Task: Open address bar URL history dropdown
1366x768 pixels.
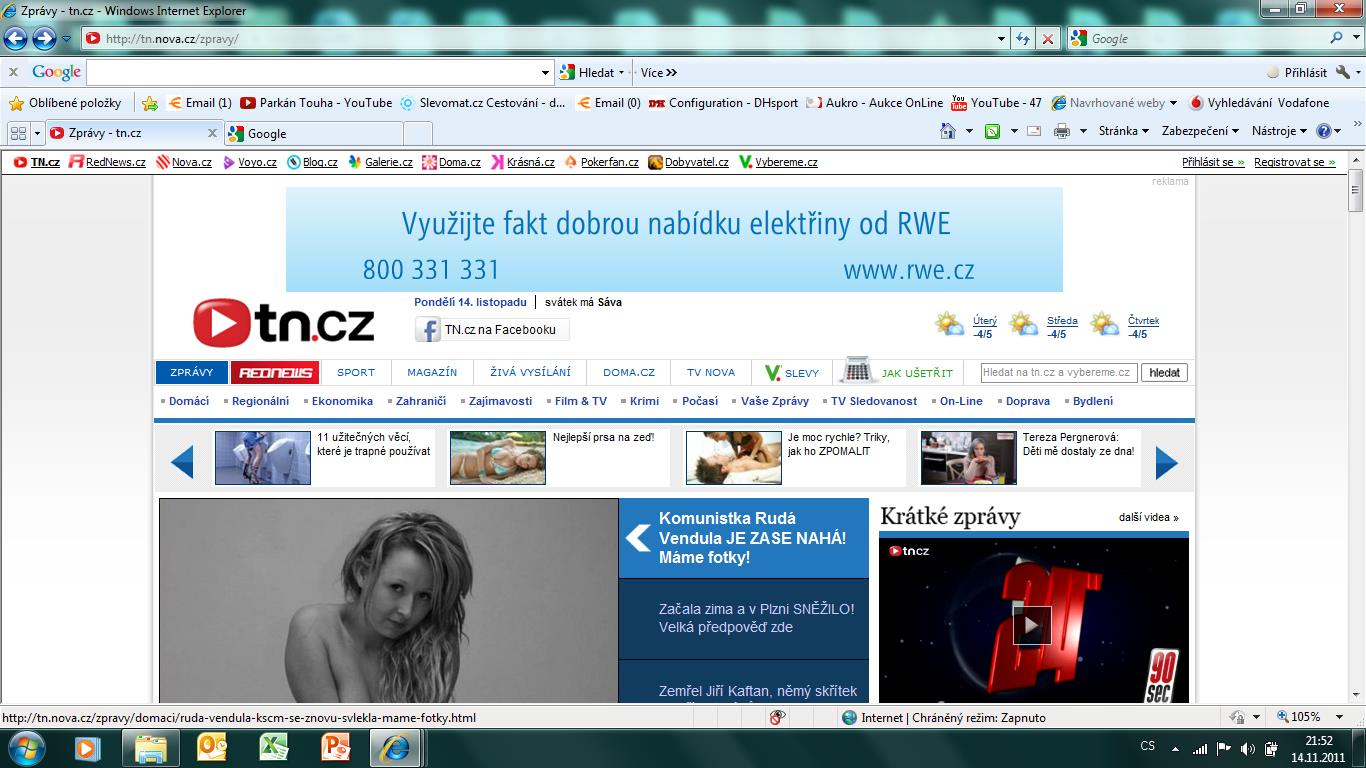Action: [x=1002, y=39]
